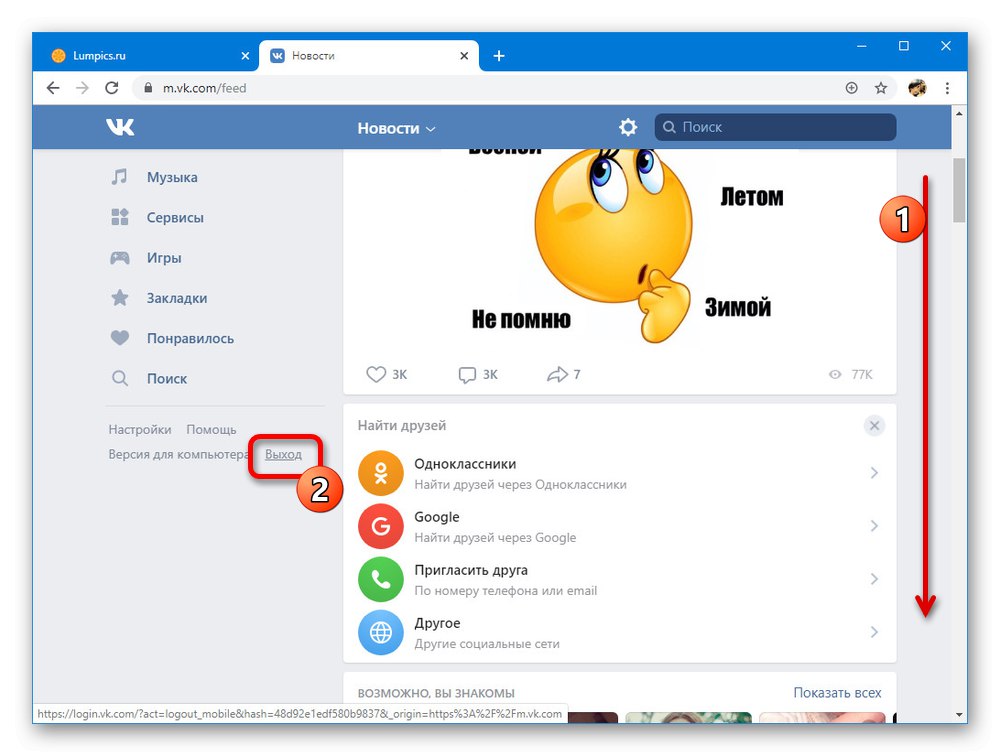Click the install app plus icon
1000x756 pixels.
coord(851,88)
